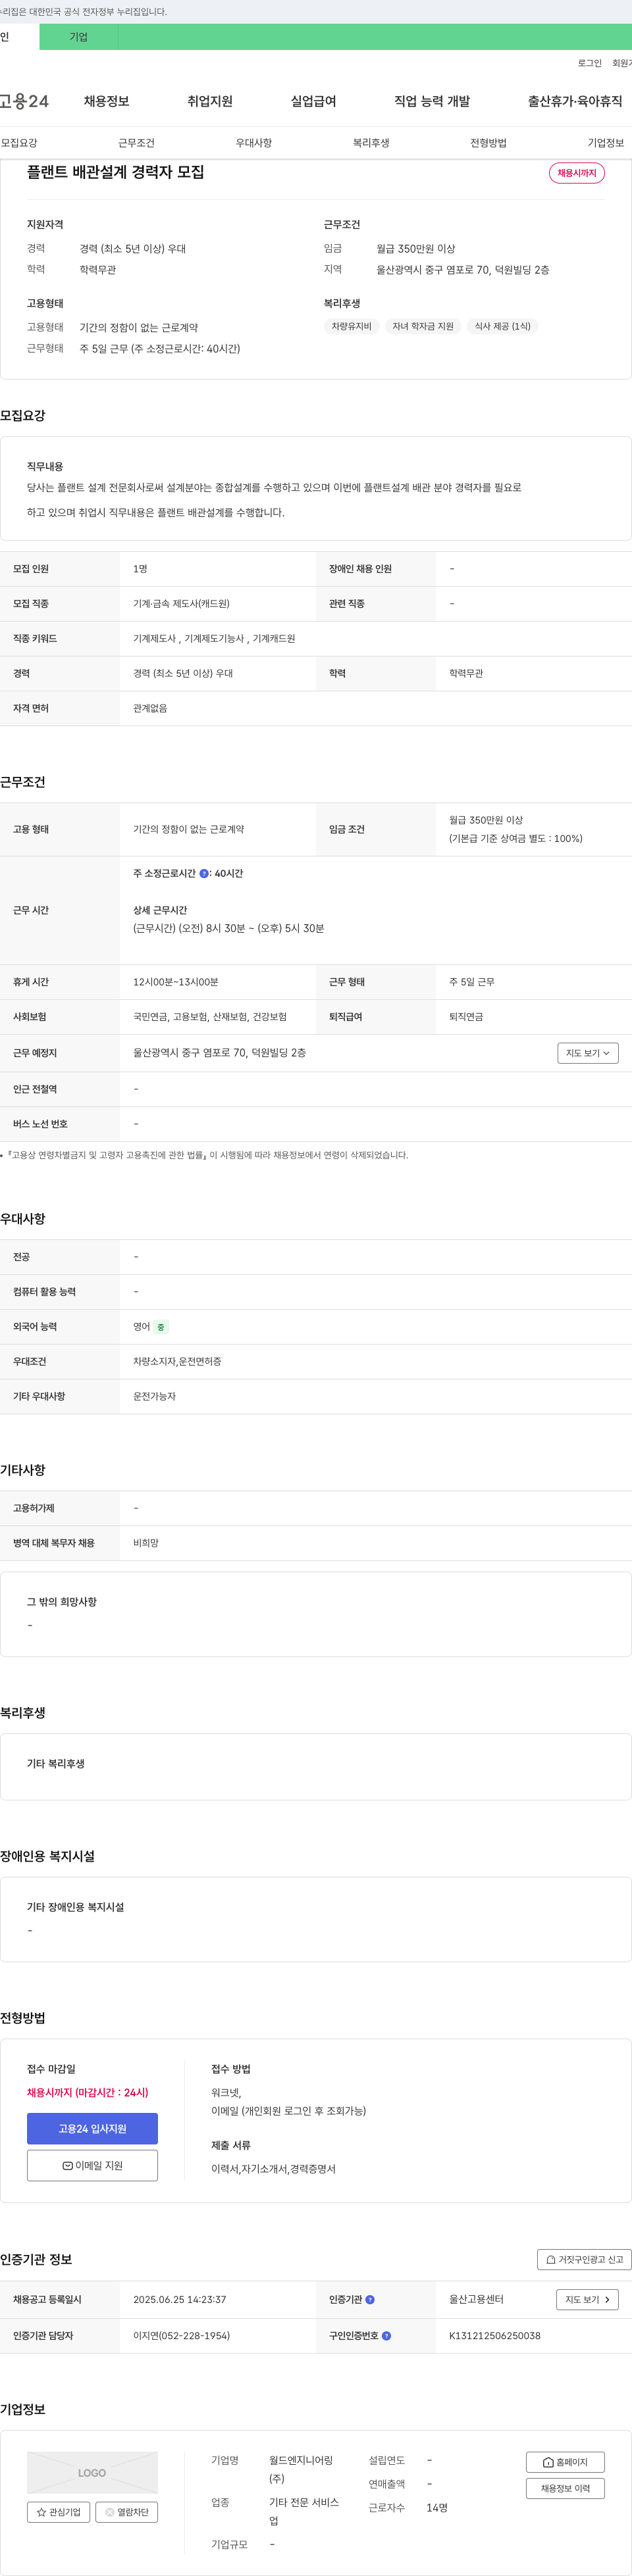This screenshot has height=2576, width=632.
Task: Click the 차량유지비 benefit tag
Action: (x=352, y=326)
